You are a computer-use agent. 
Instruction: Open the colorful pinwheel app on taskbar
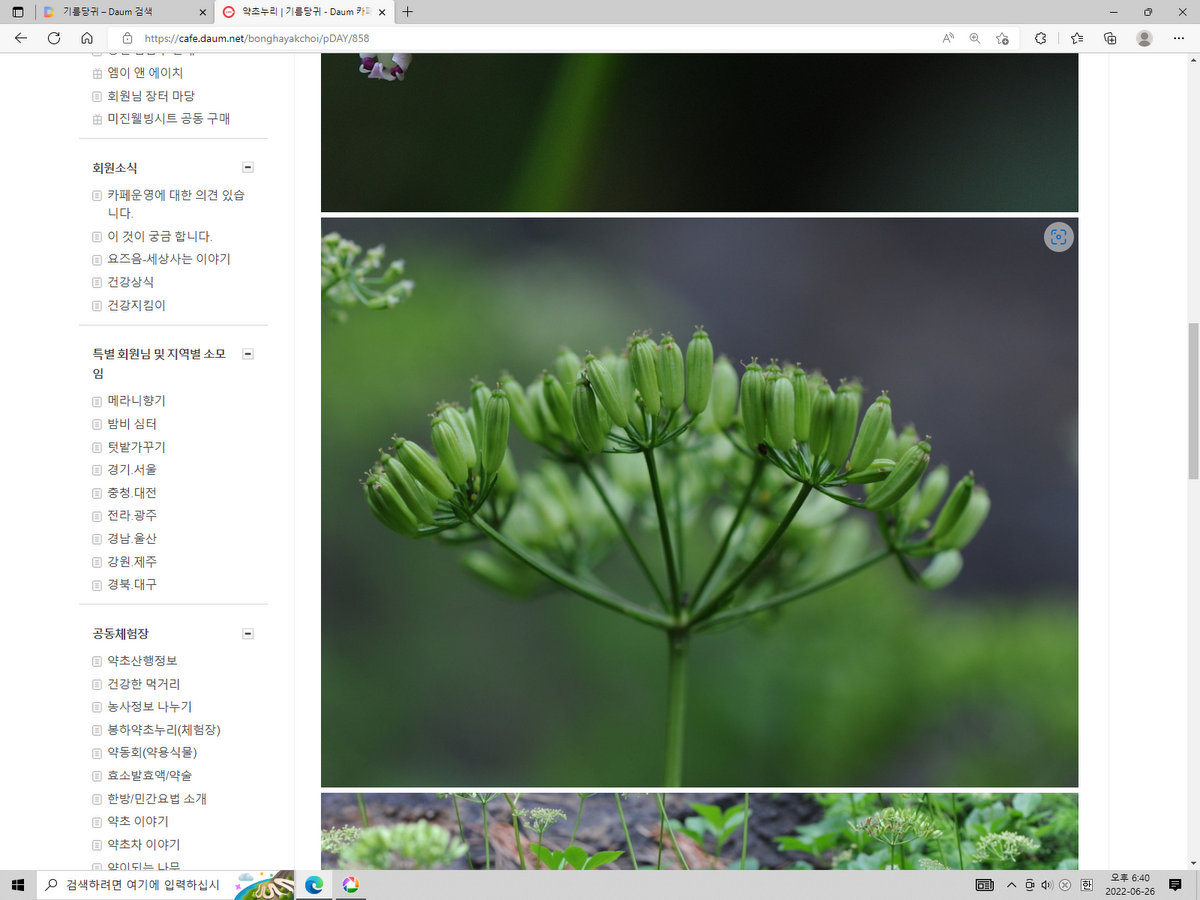pyautogui.click(x=350, y=885)
